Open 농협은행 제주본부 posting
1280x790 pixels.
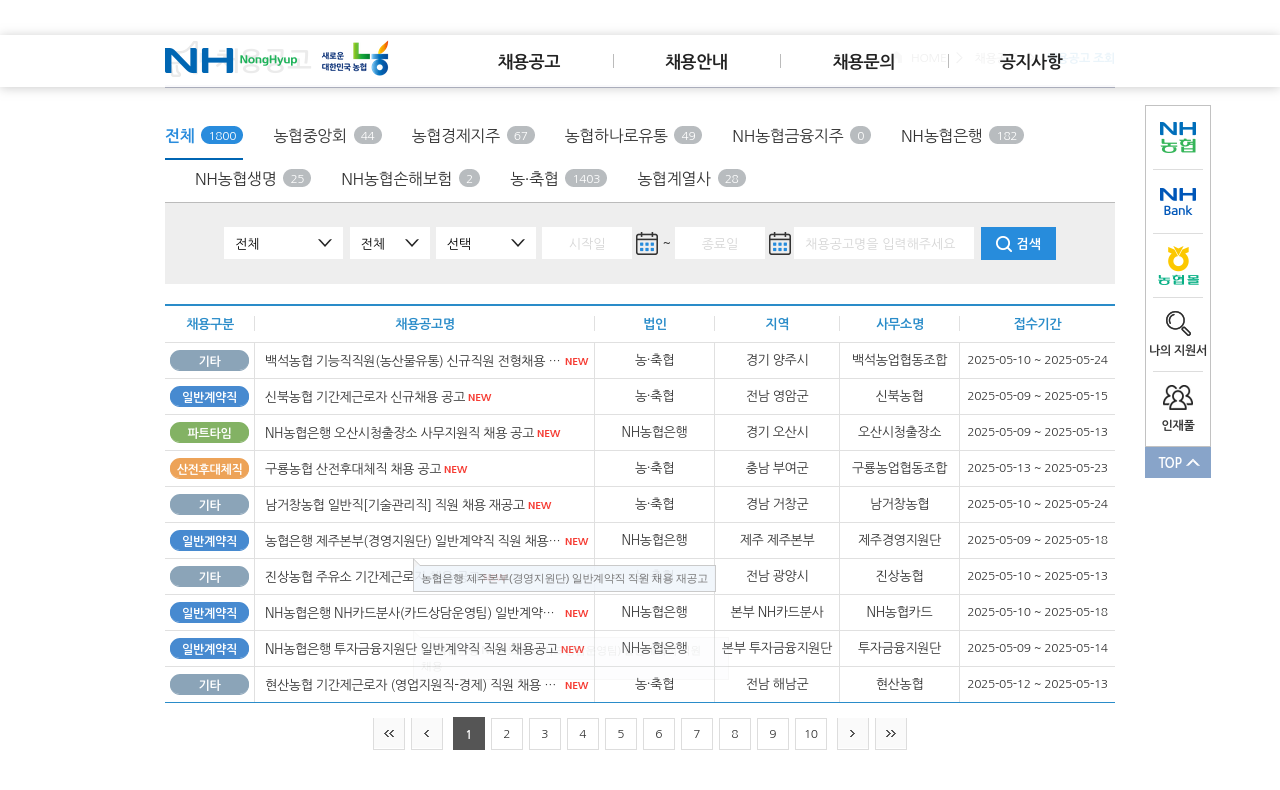[x=411, y=540]
